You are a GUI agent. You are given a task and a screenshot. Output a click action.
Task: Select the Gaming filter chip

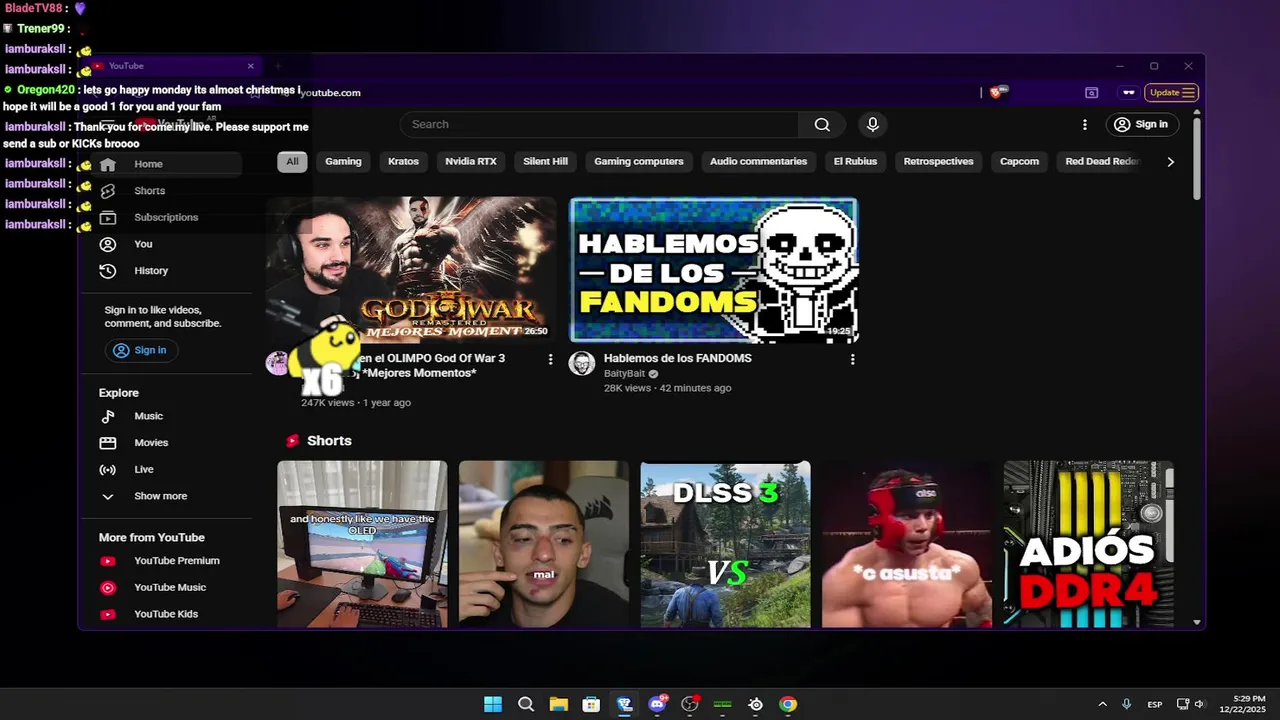click(x=343, y=161)
